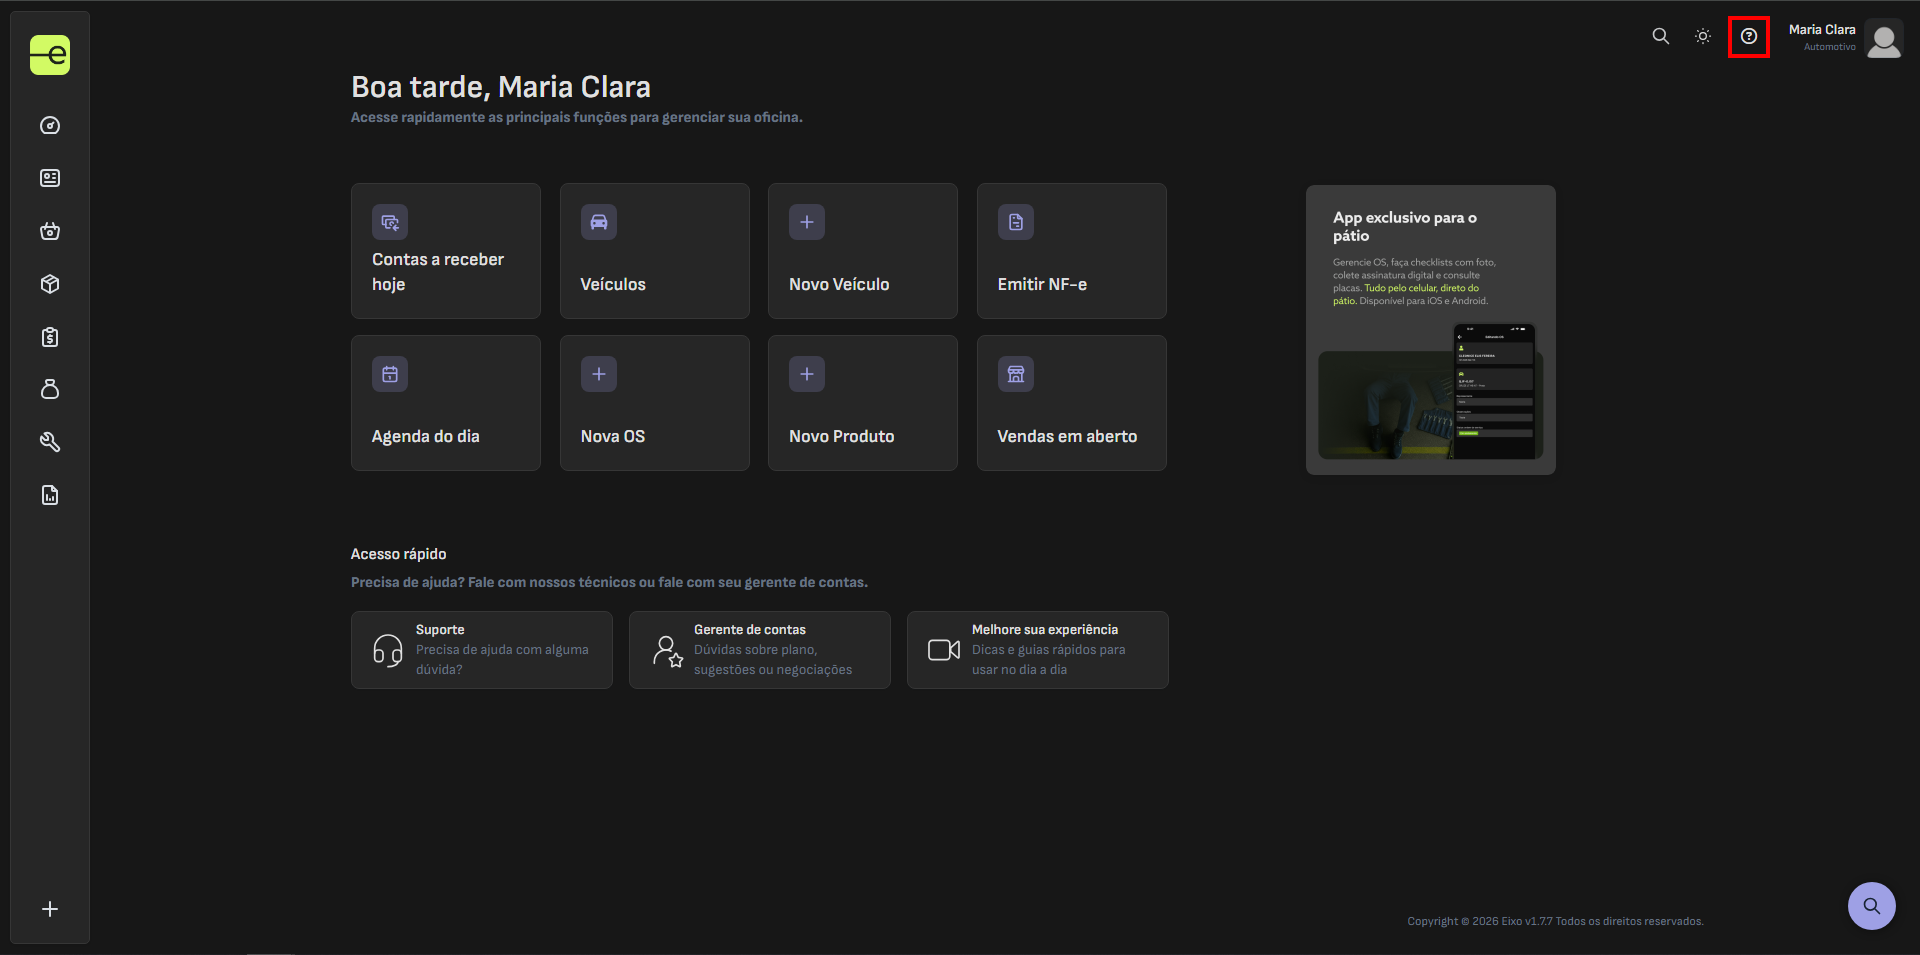Image resolution: width=1920 pixels, height=955 pixels.
Task: Click the Gerente de contas title
Action: pos(750,630)
